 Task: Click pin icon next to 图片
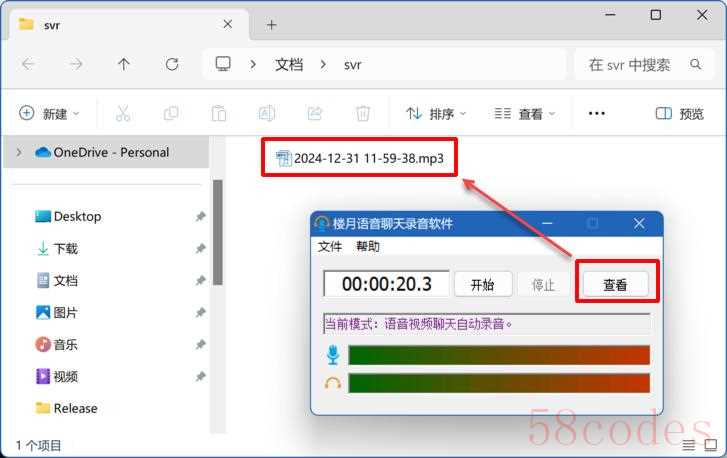click(200, 312)
